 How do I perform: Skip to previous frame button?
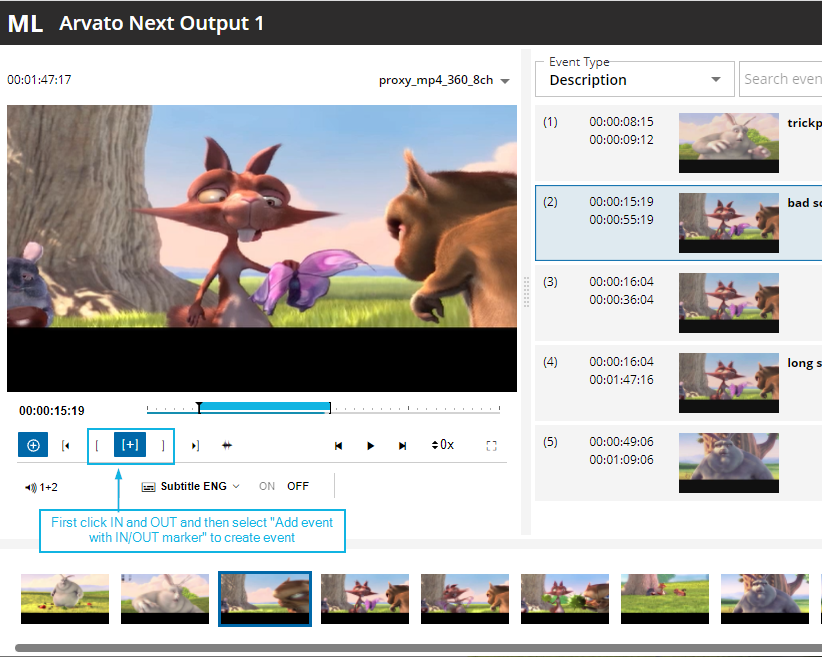point(339,446)
